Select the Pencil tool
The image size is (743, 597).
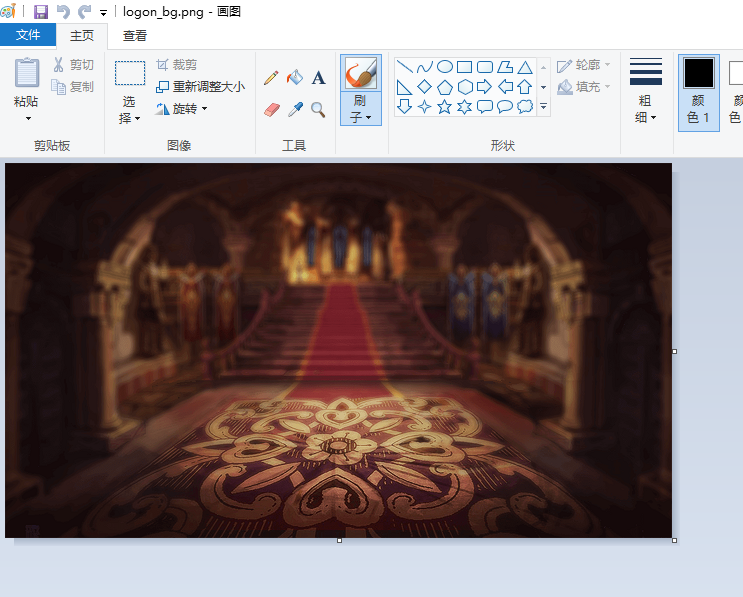tap(271, 78)
